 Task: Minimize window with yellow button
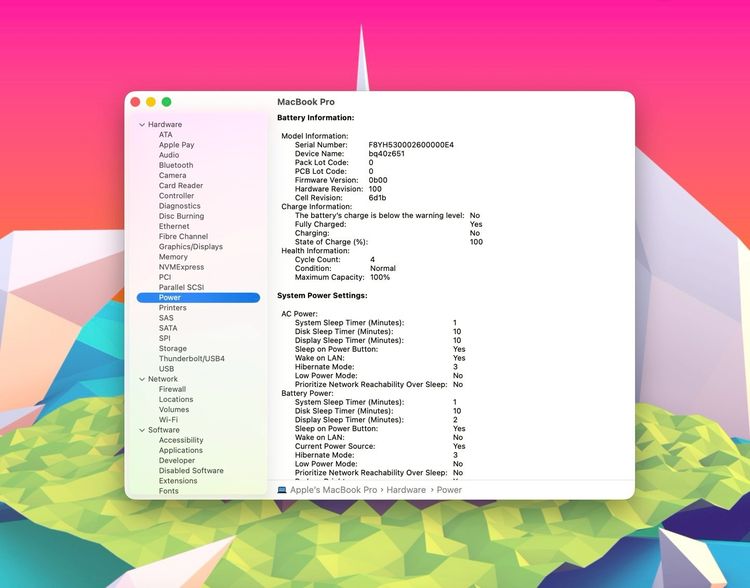pos(151,102)
